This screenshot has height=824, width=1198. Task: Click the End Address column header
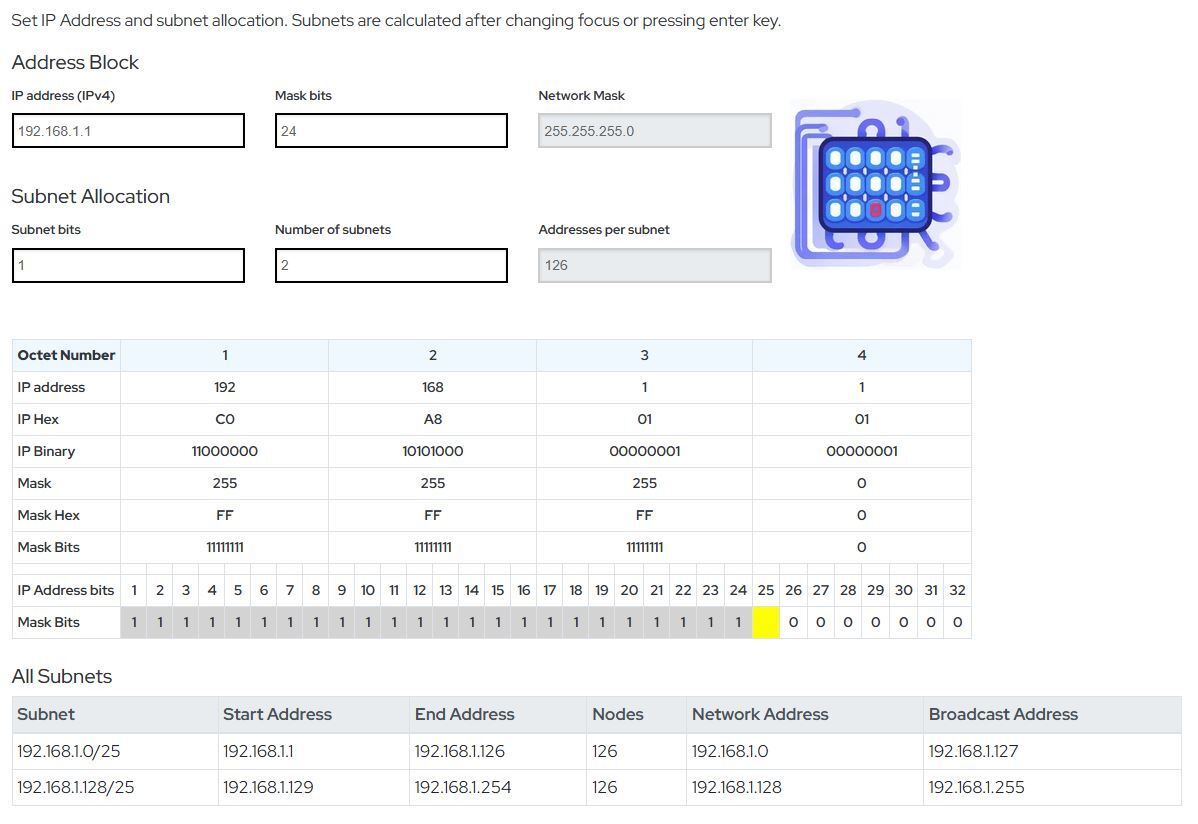(x=498, y=715)
